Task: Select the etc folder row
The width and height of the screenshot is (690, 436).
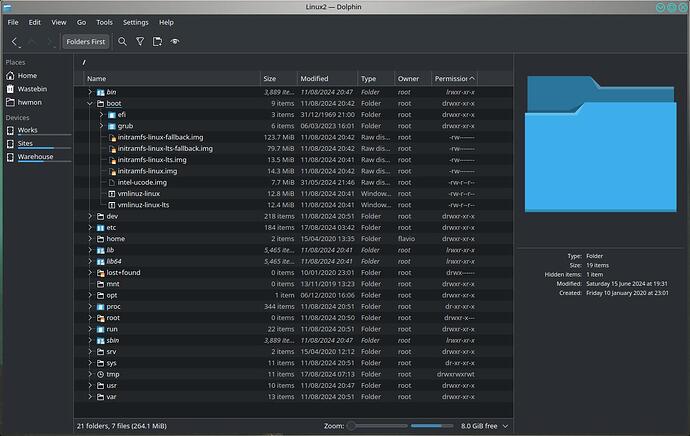Action: coord(112,228)
